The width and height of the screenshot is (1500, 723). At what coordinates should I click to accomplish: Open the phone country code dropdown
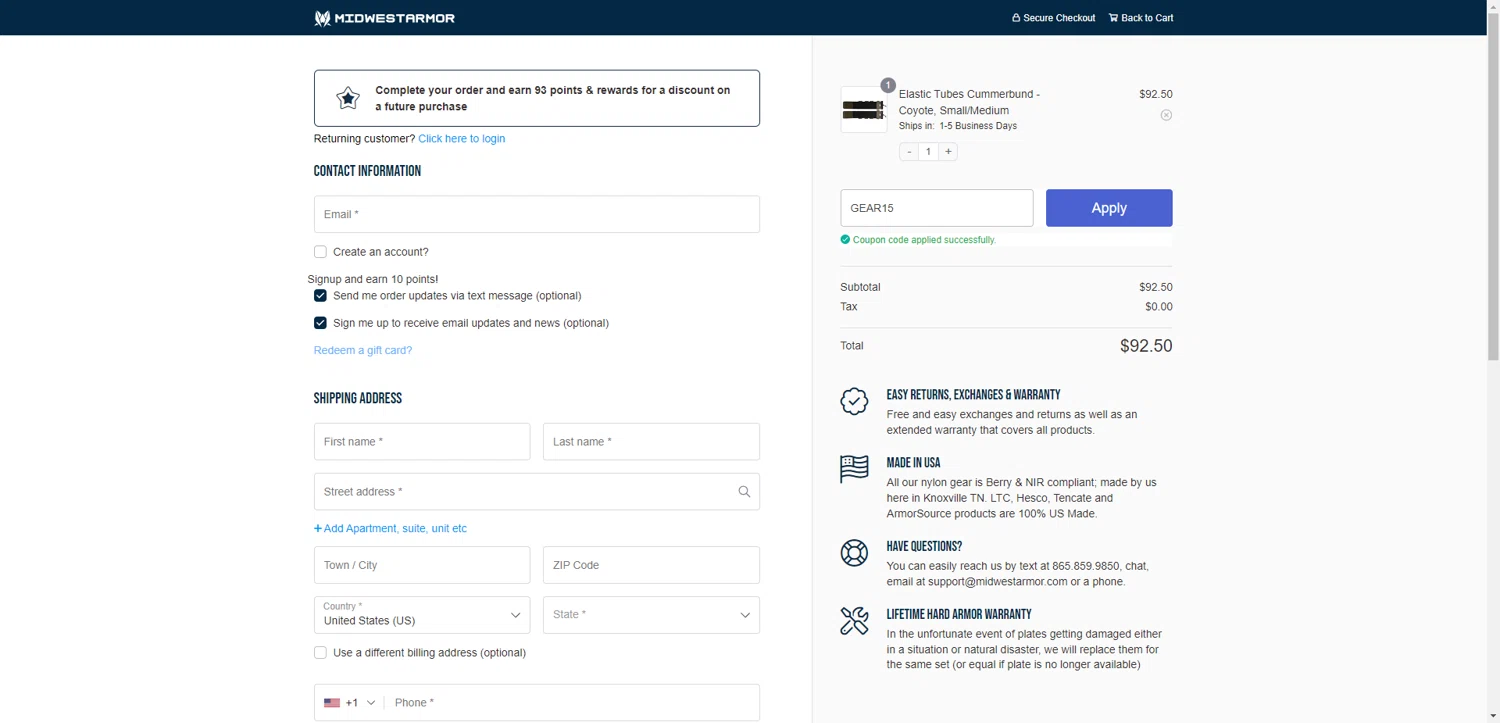[x=350, y=703]
